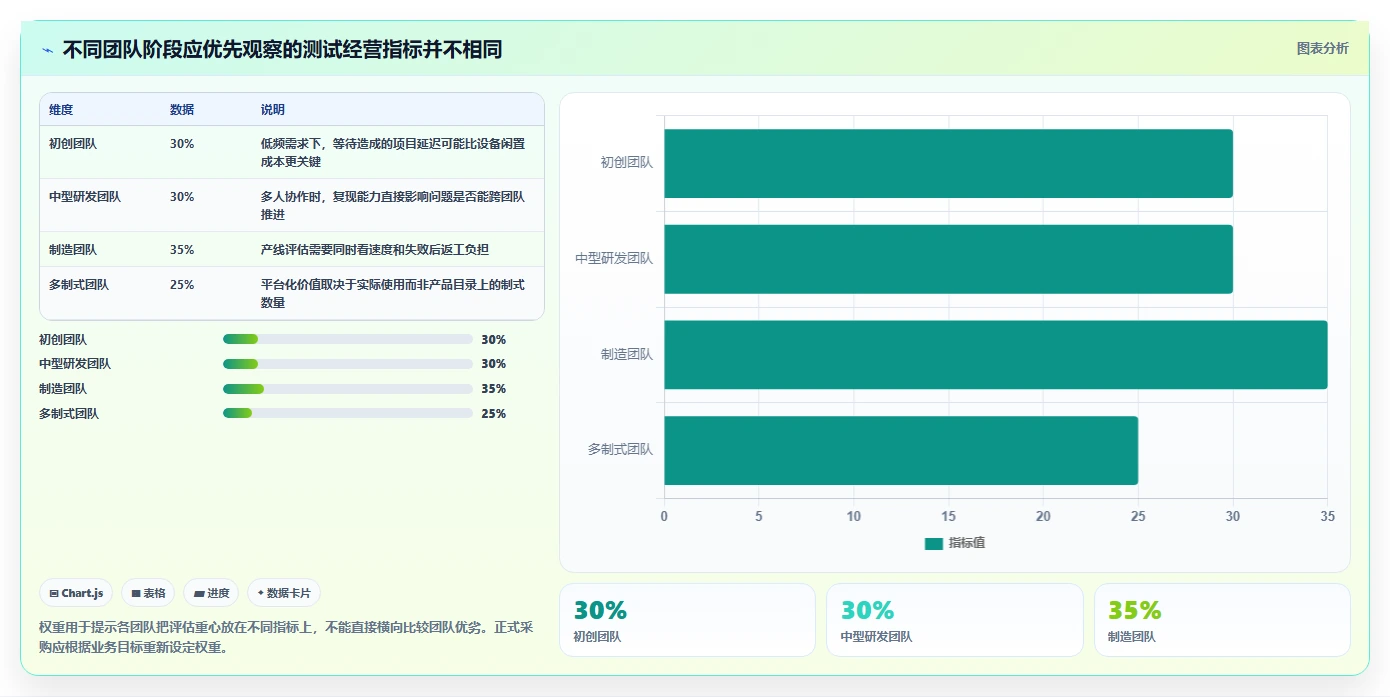
Task: Click the 中型研发团队 label in the progress list
Action: [x=75, y=364]
